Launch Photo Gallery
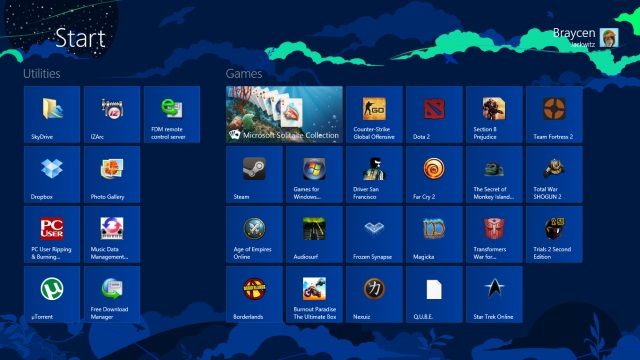 [112, 174]
